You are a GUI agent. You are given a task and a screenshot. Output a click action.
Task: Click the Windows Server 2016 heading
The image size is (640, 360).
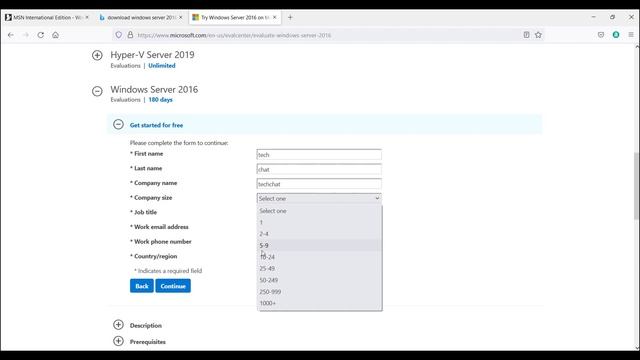154,89
